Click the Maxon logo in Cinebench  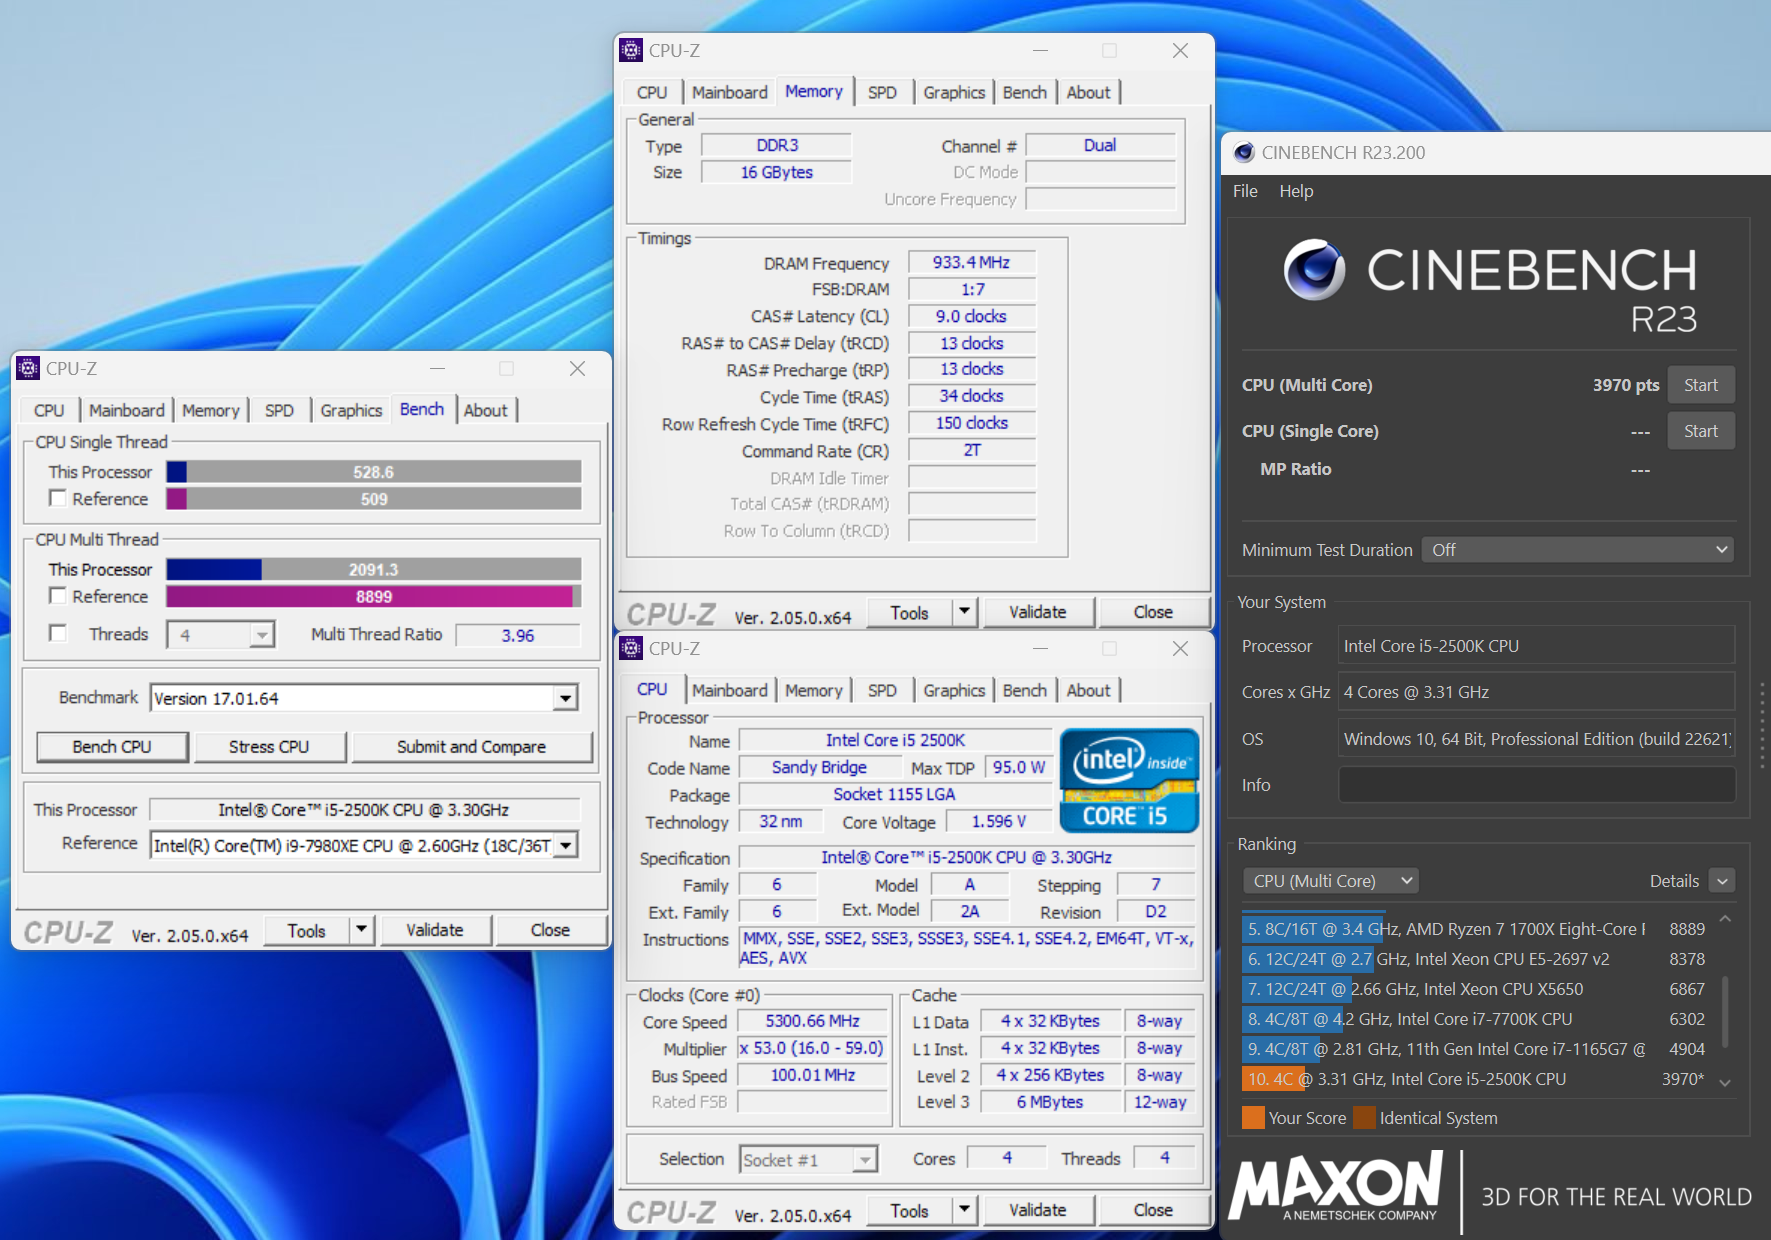pos(1336,1186)
